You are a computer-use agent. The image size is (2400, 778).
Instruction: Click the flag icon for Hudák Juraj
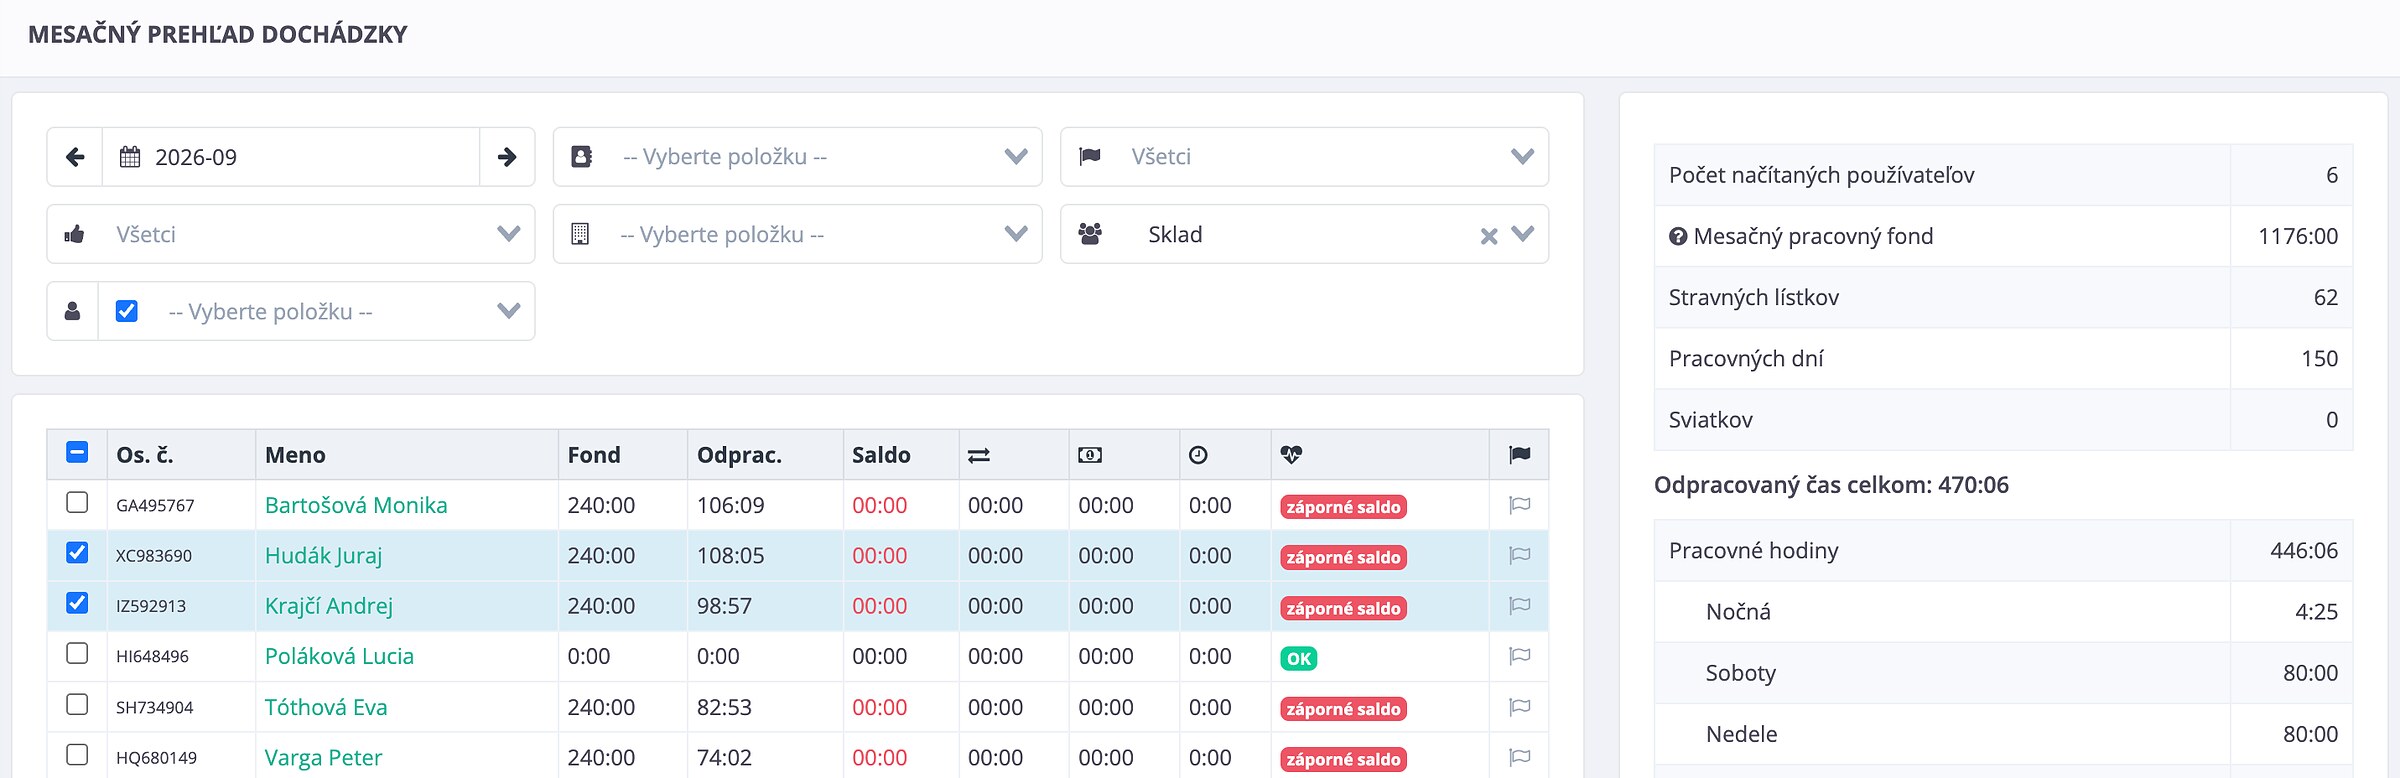1520,555
